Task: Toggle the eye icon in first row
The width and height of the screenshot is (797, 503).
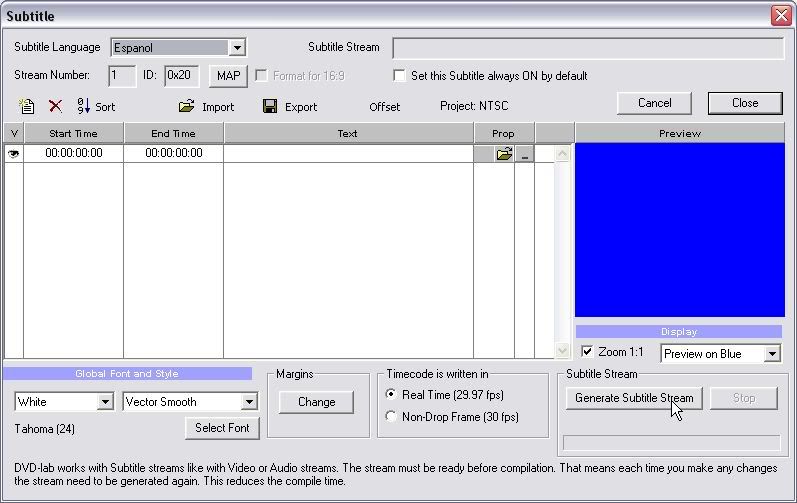Action: (x=14, y=154)
